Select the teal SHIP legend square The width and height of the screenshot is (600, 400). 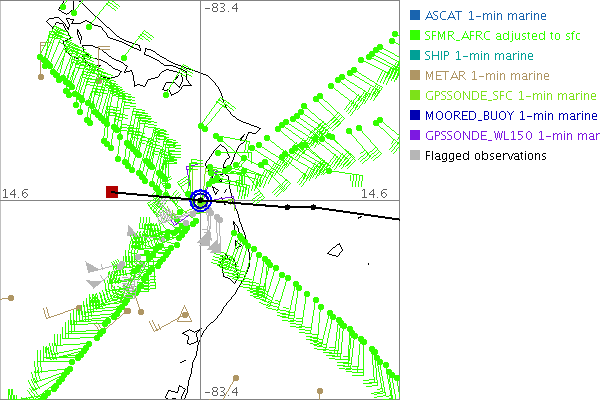point(415,56)
